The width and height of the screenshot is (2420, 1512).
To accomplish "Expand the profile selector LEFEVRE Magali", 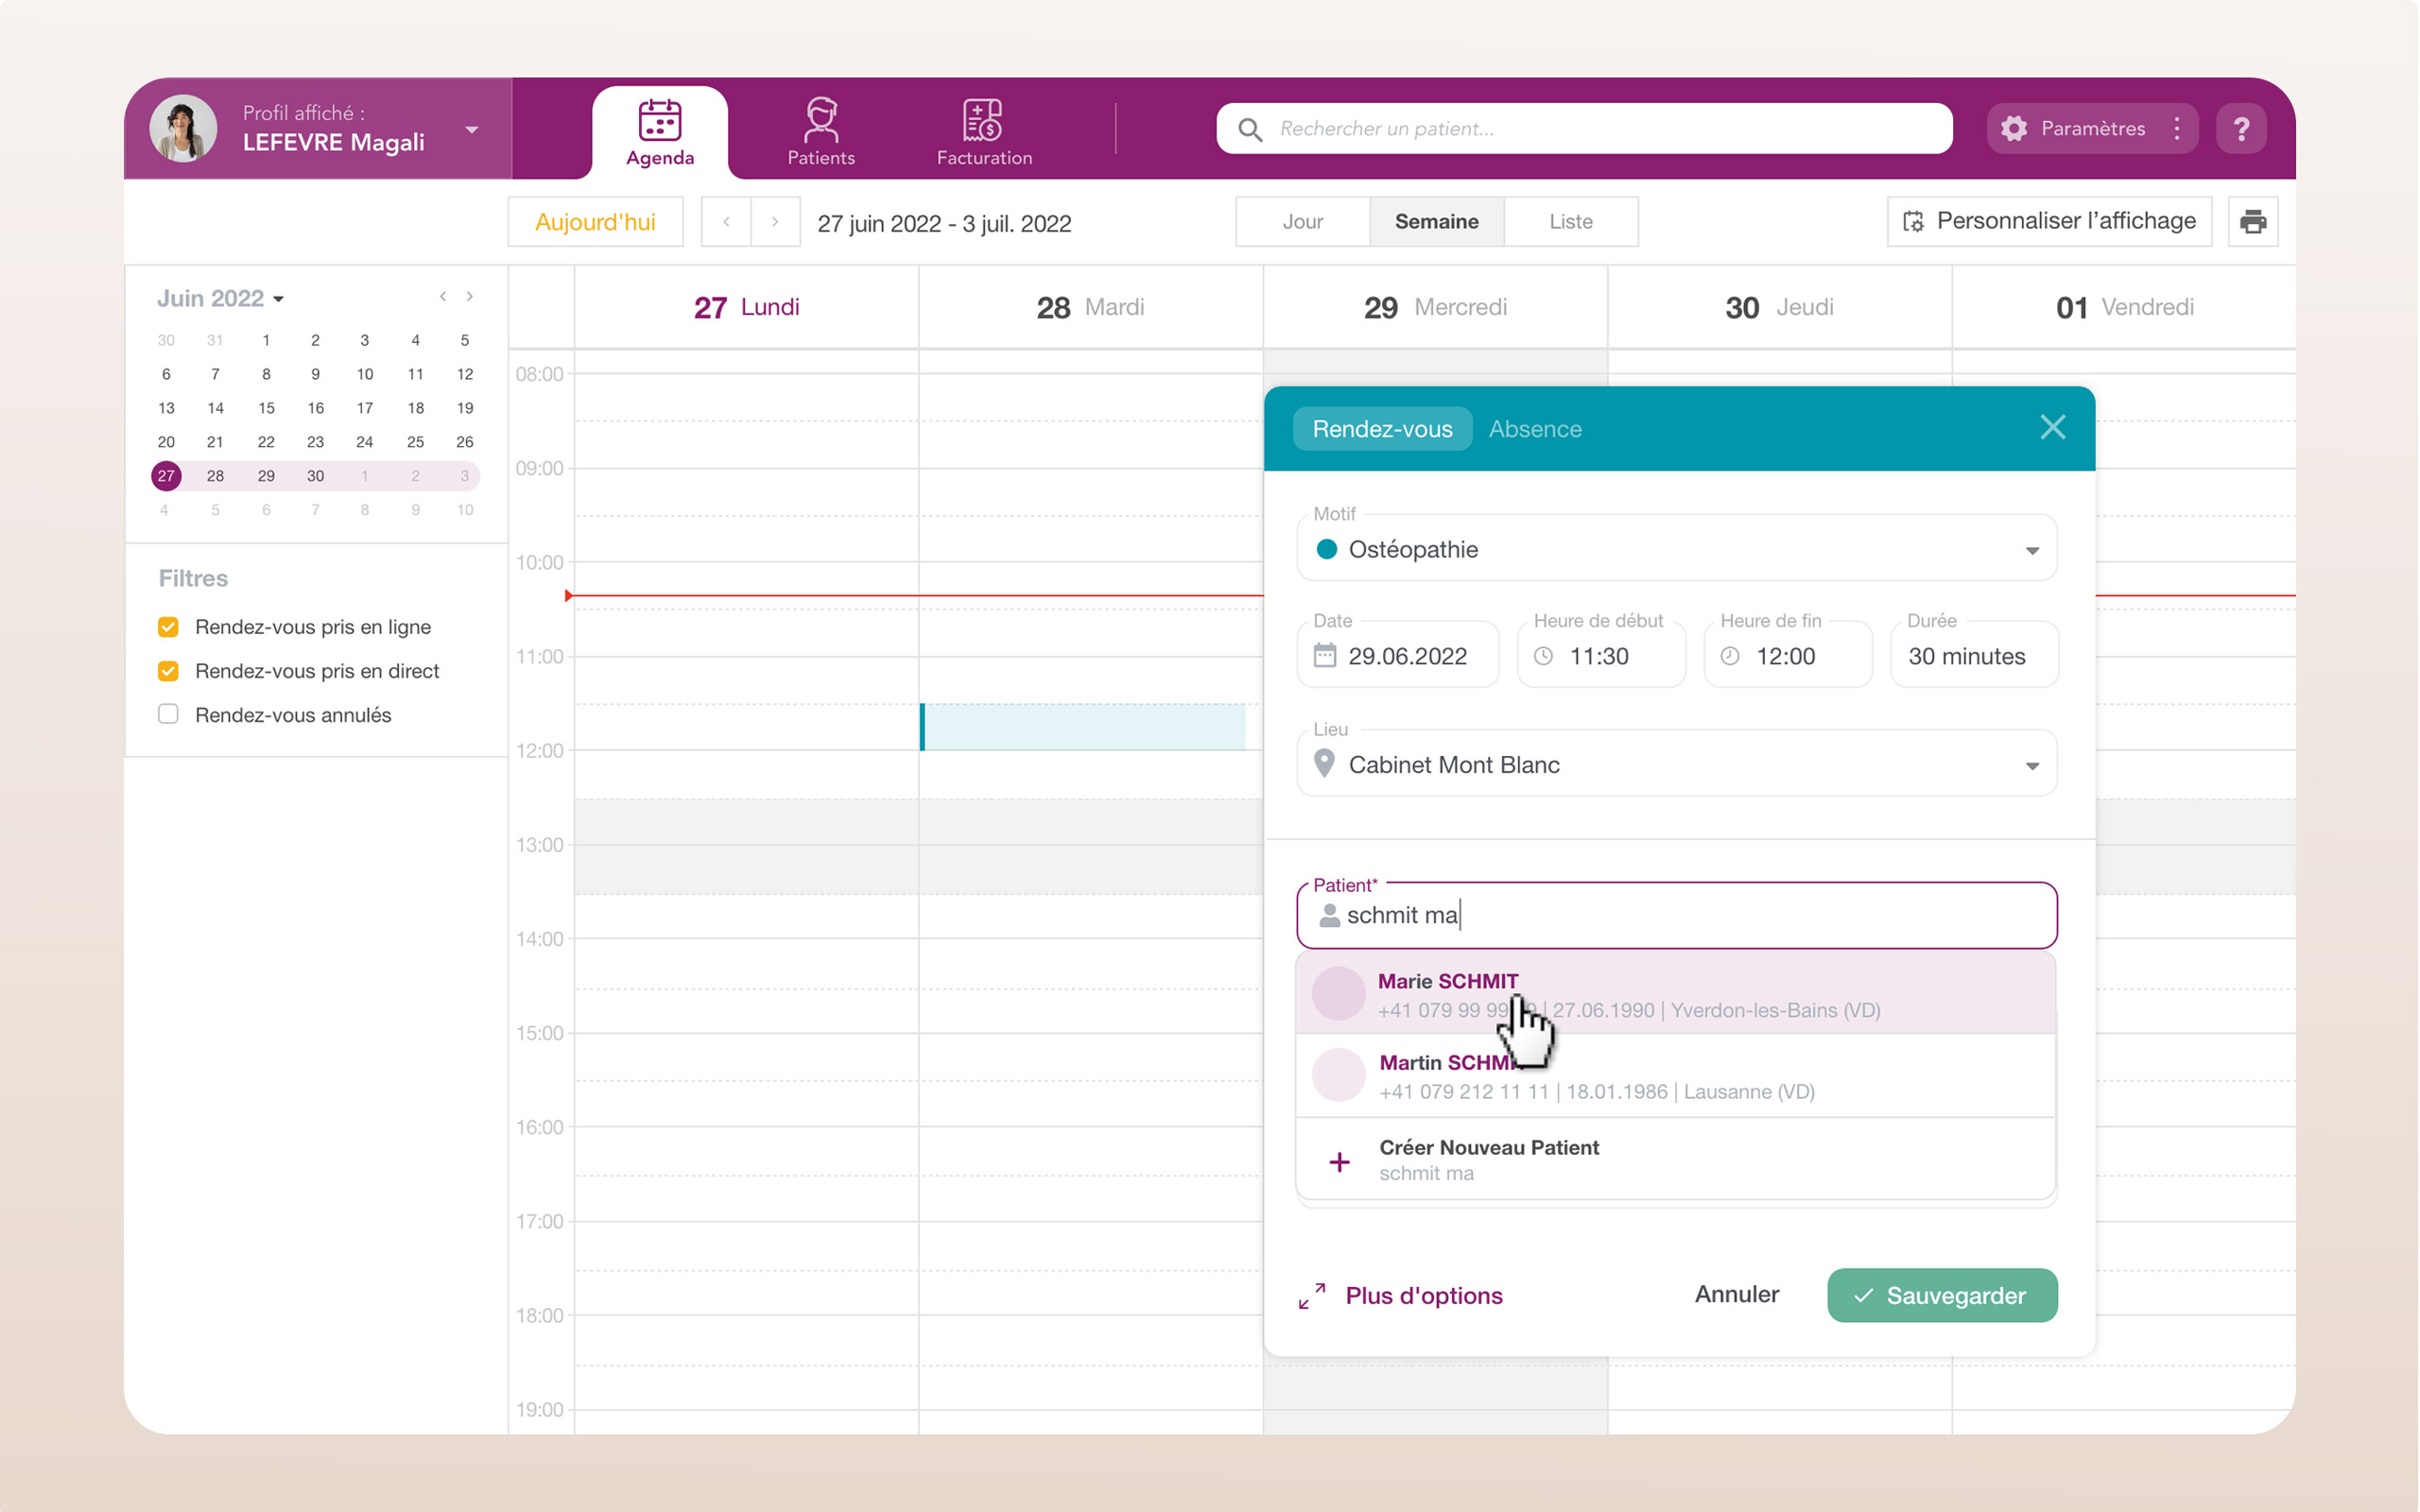I will [x=472, y=130].
